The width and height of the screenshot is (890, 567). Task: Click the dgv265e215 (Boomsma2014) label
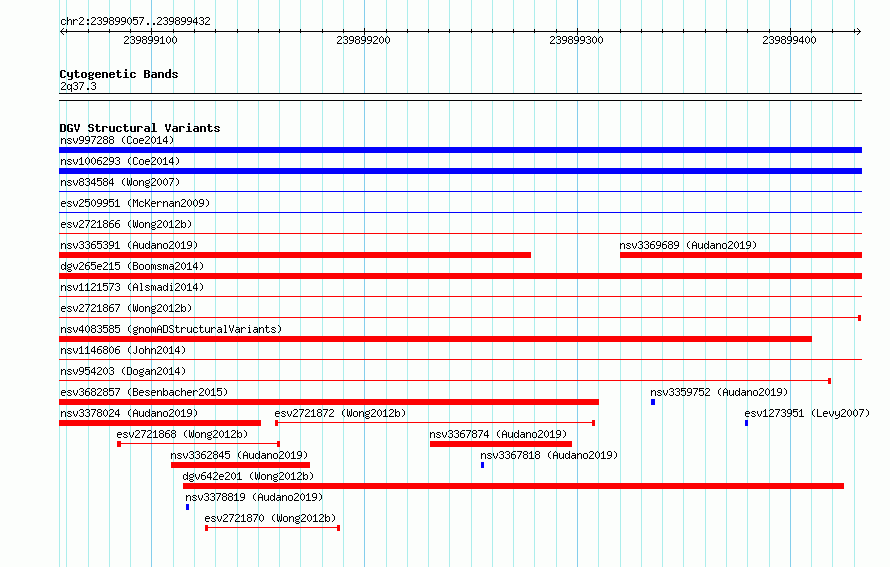pyautogui.click(x=132, y=266)
